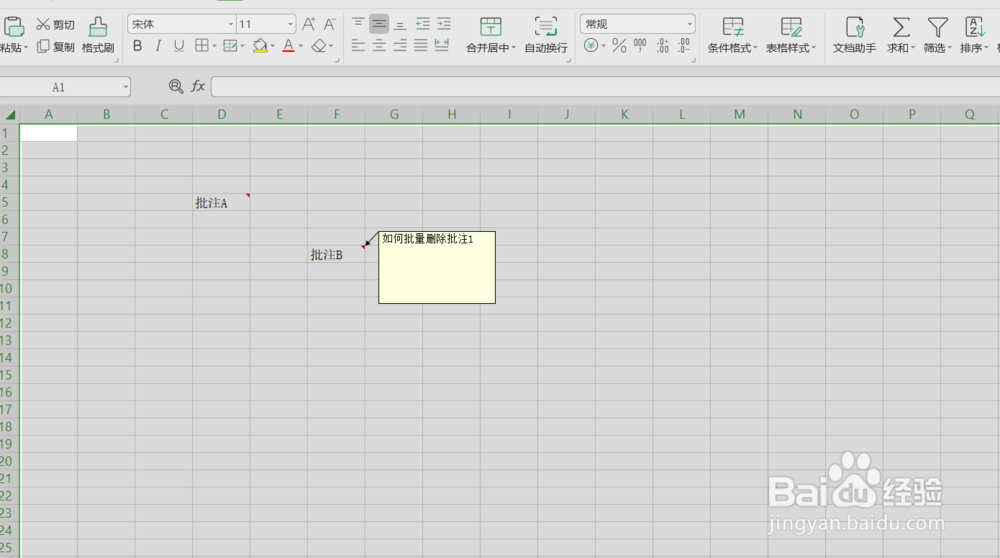1000x558 pixels.
Task: Increase font size with A+ icon
Action: [308, 24]
